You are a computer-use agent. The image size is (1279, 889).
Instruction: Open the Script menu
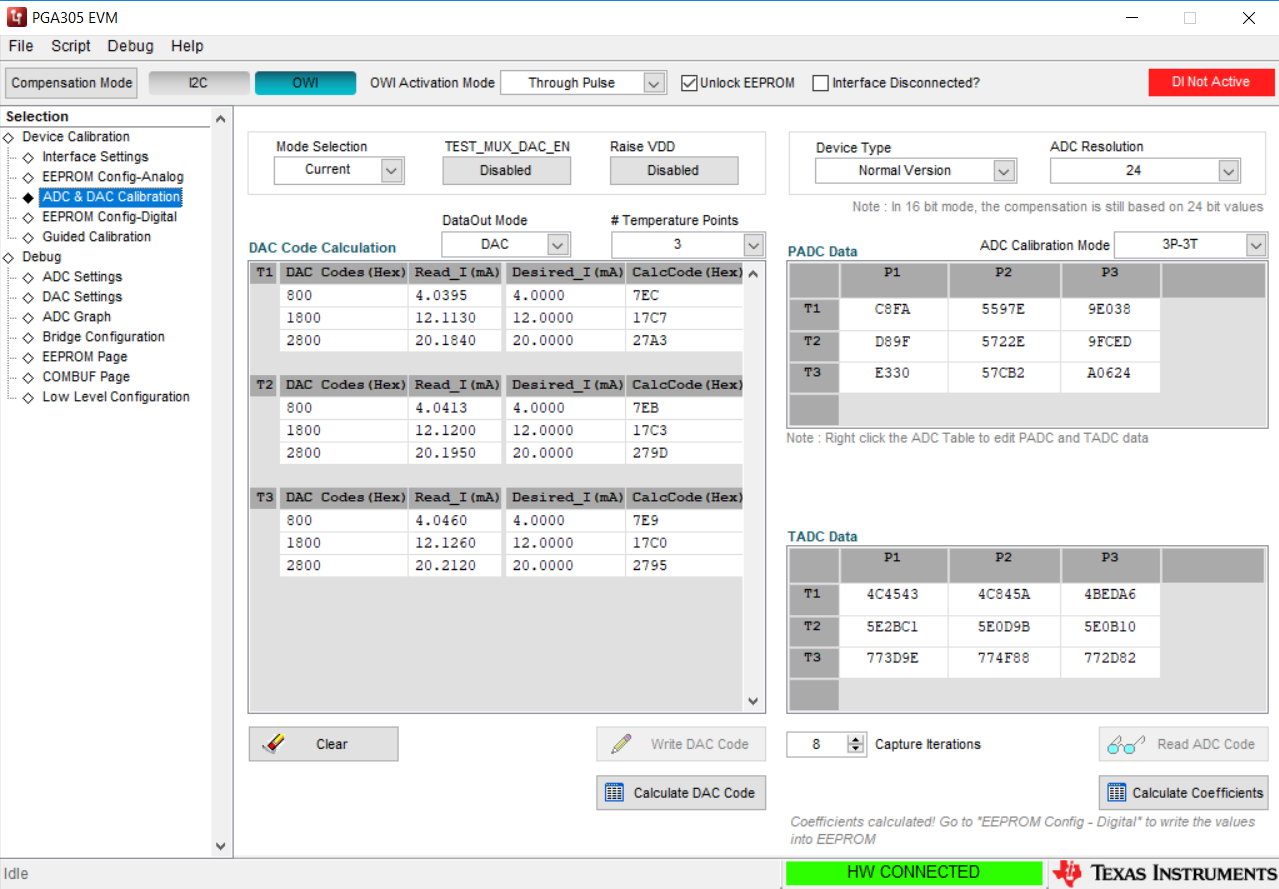click(71, 46)
